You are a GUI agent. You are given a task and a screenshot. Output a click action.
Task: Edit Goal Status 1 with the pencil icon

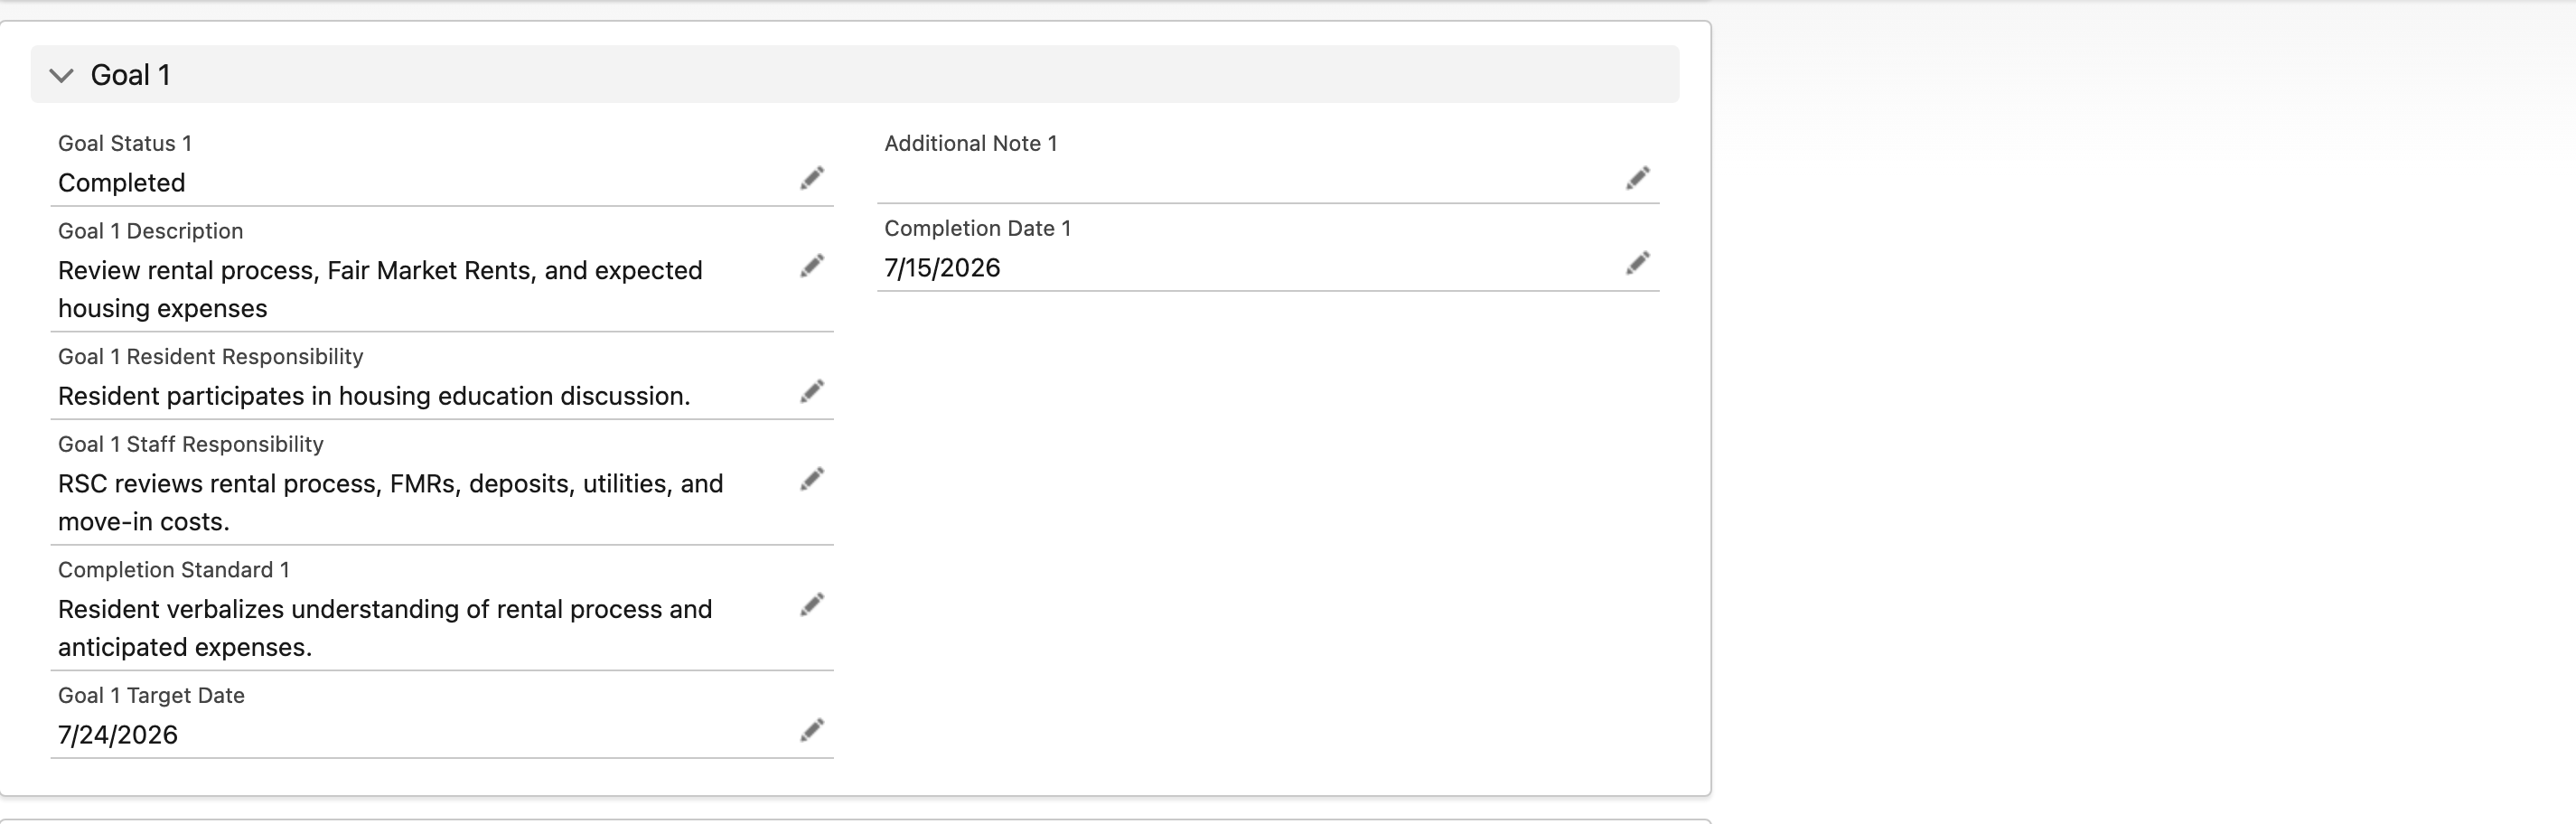[x=812, y=178]
